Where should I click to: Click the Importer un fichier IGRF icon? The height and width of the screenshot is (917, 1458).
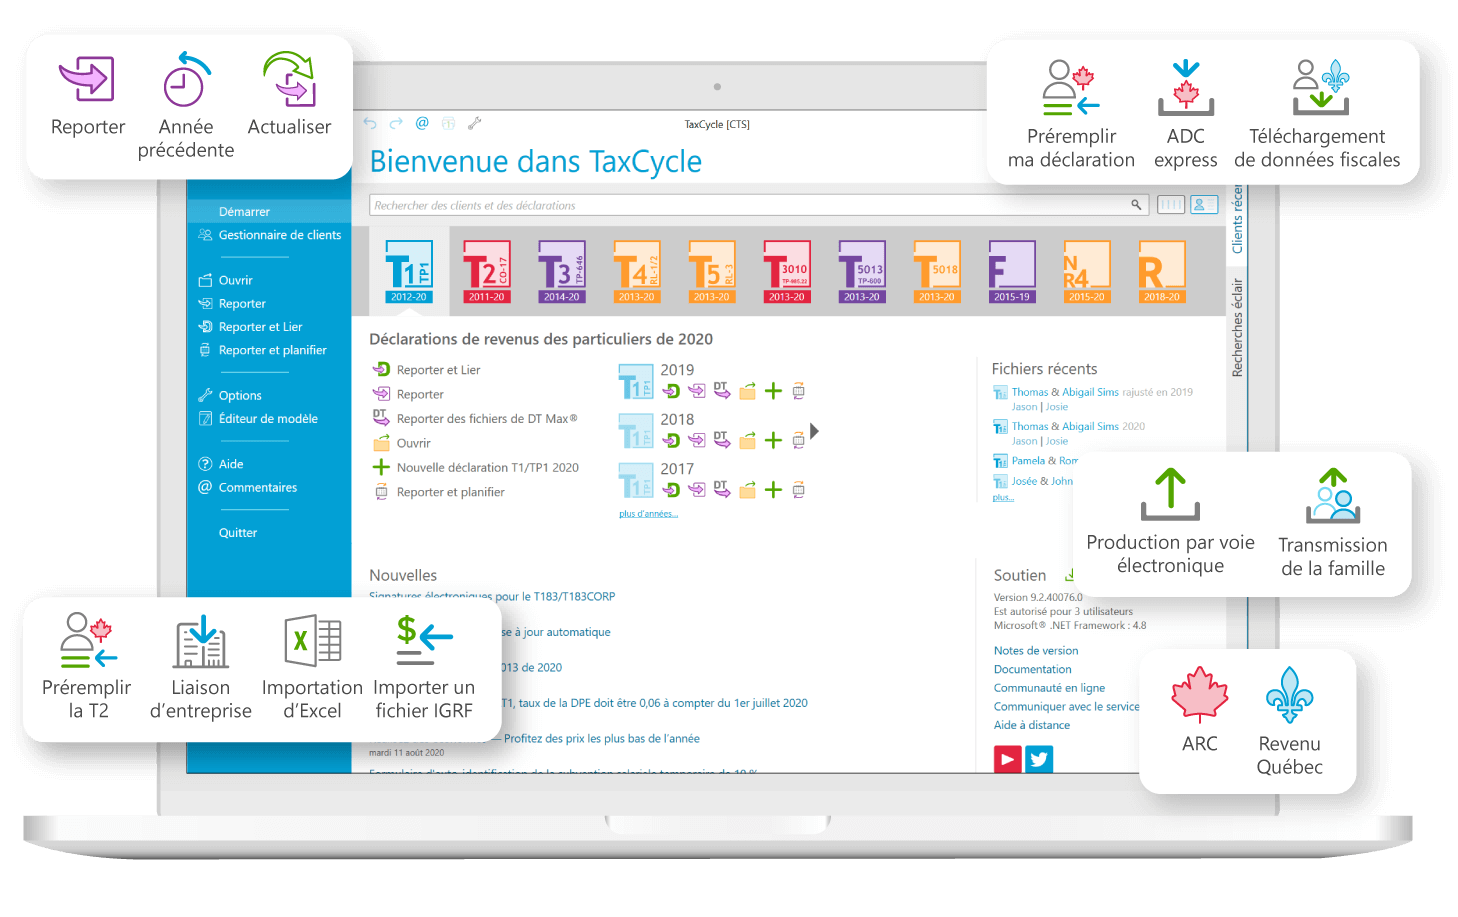click(424, 640)
